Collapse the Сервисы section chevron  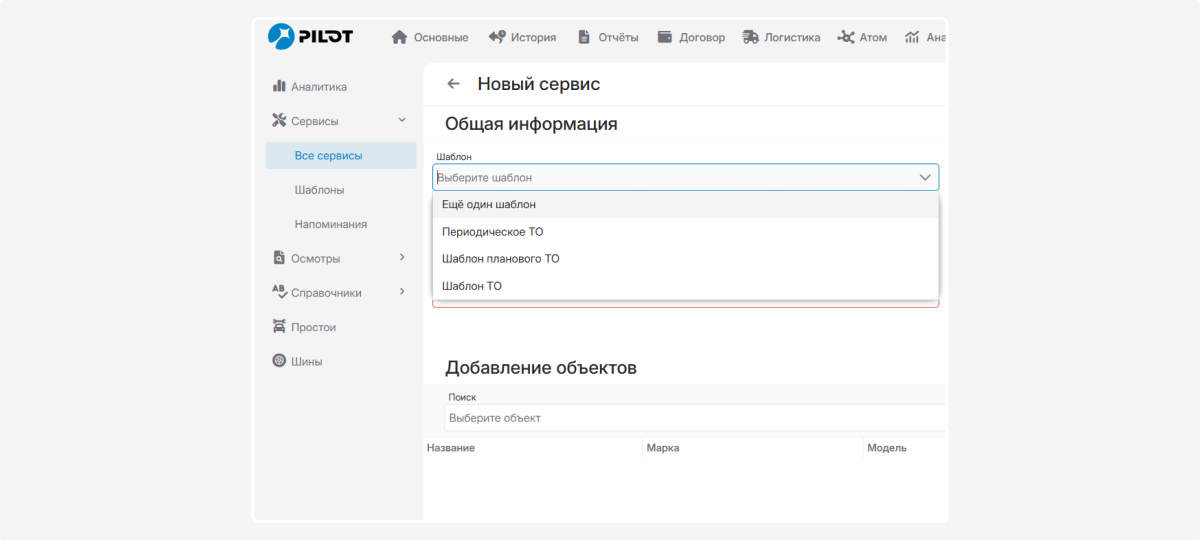(x=402, y=120)
